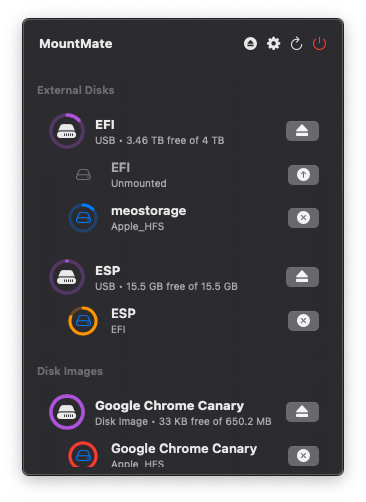Unmount the ESP EFI partition
Image resolution: width=366 pixels, height=502 pixels.
tap(303, 321)
